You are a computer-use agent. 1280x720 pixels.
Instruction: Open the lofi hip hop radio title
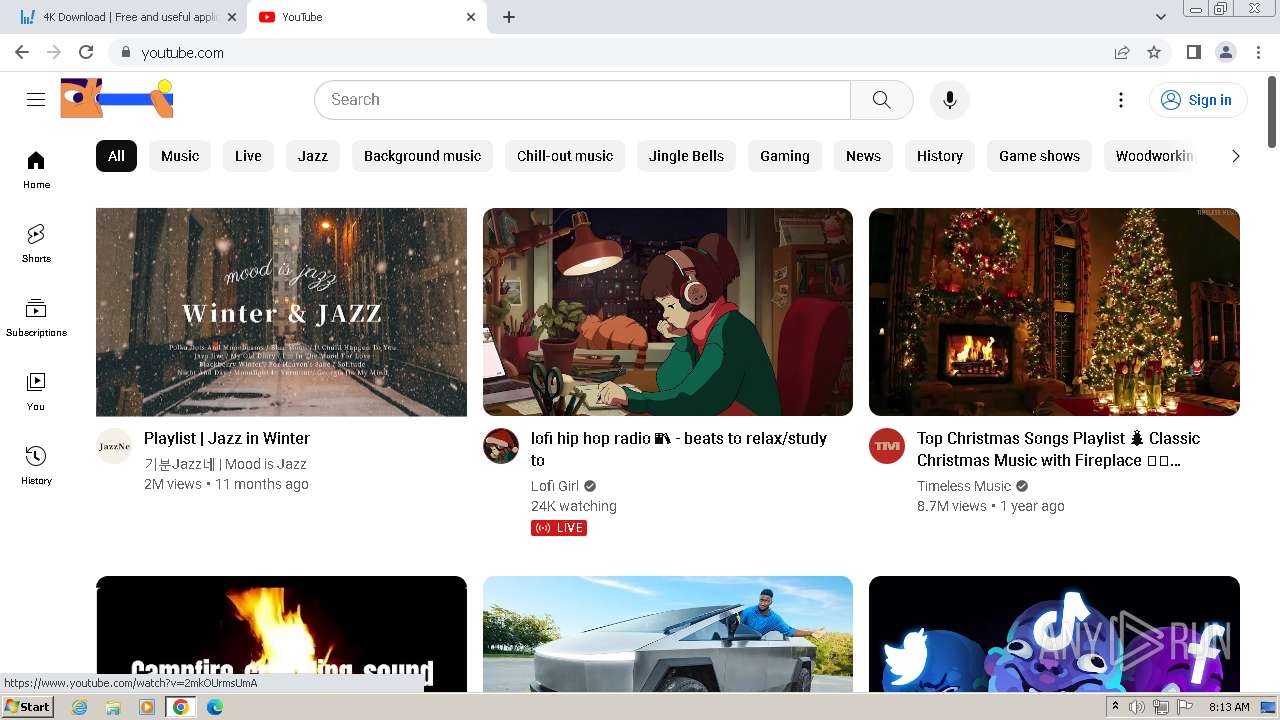point(679,449)
